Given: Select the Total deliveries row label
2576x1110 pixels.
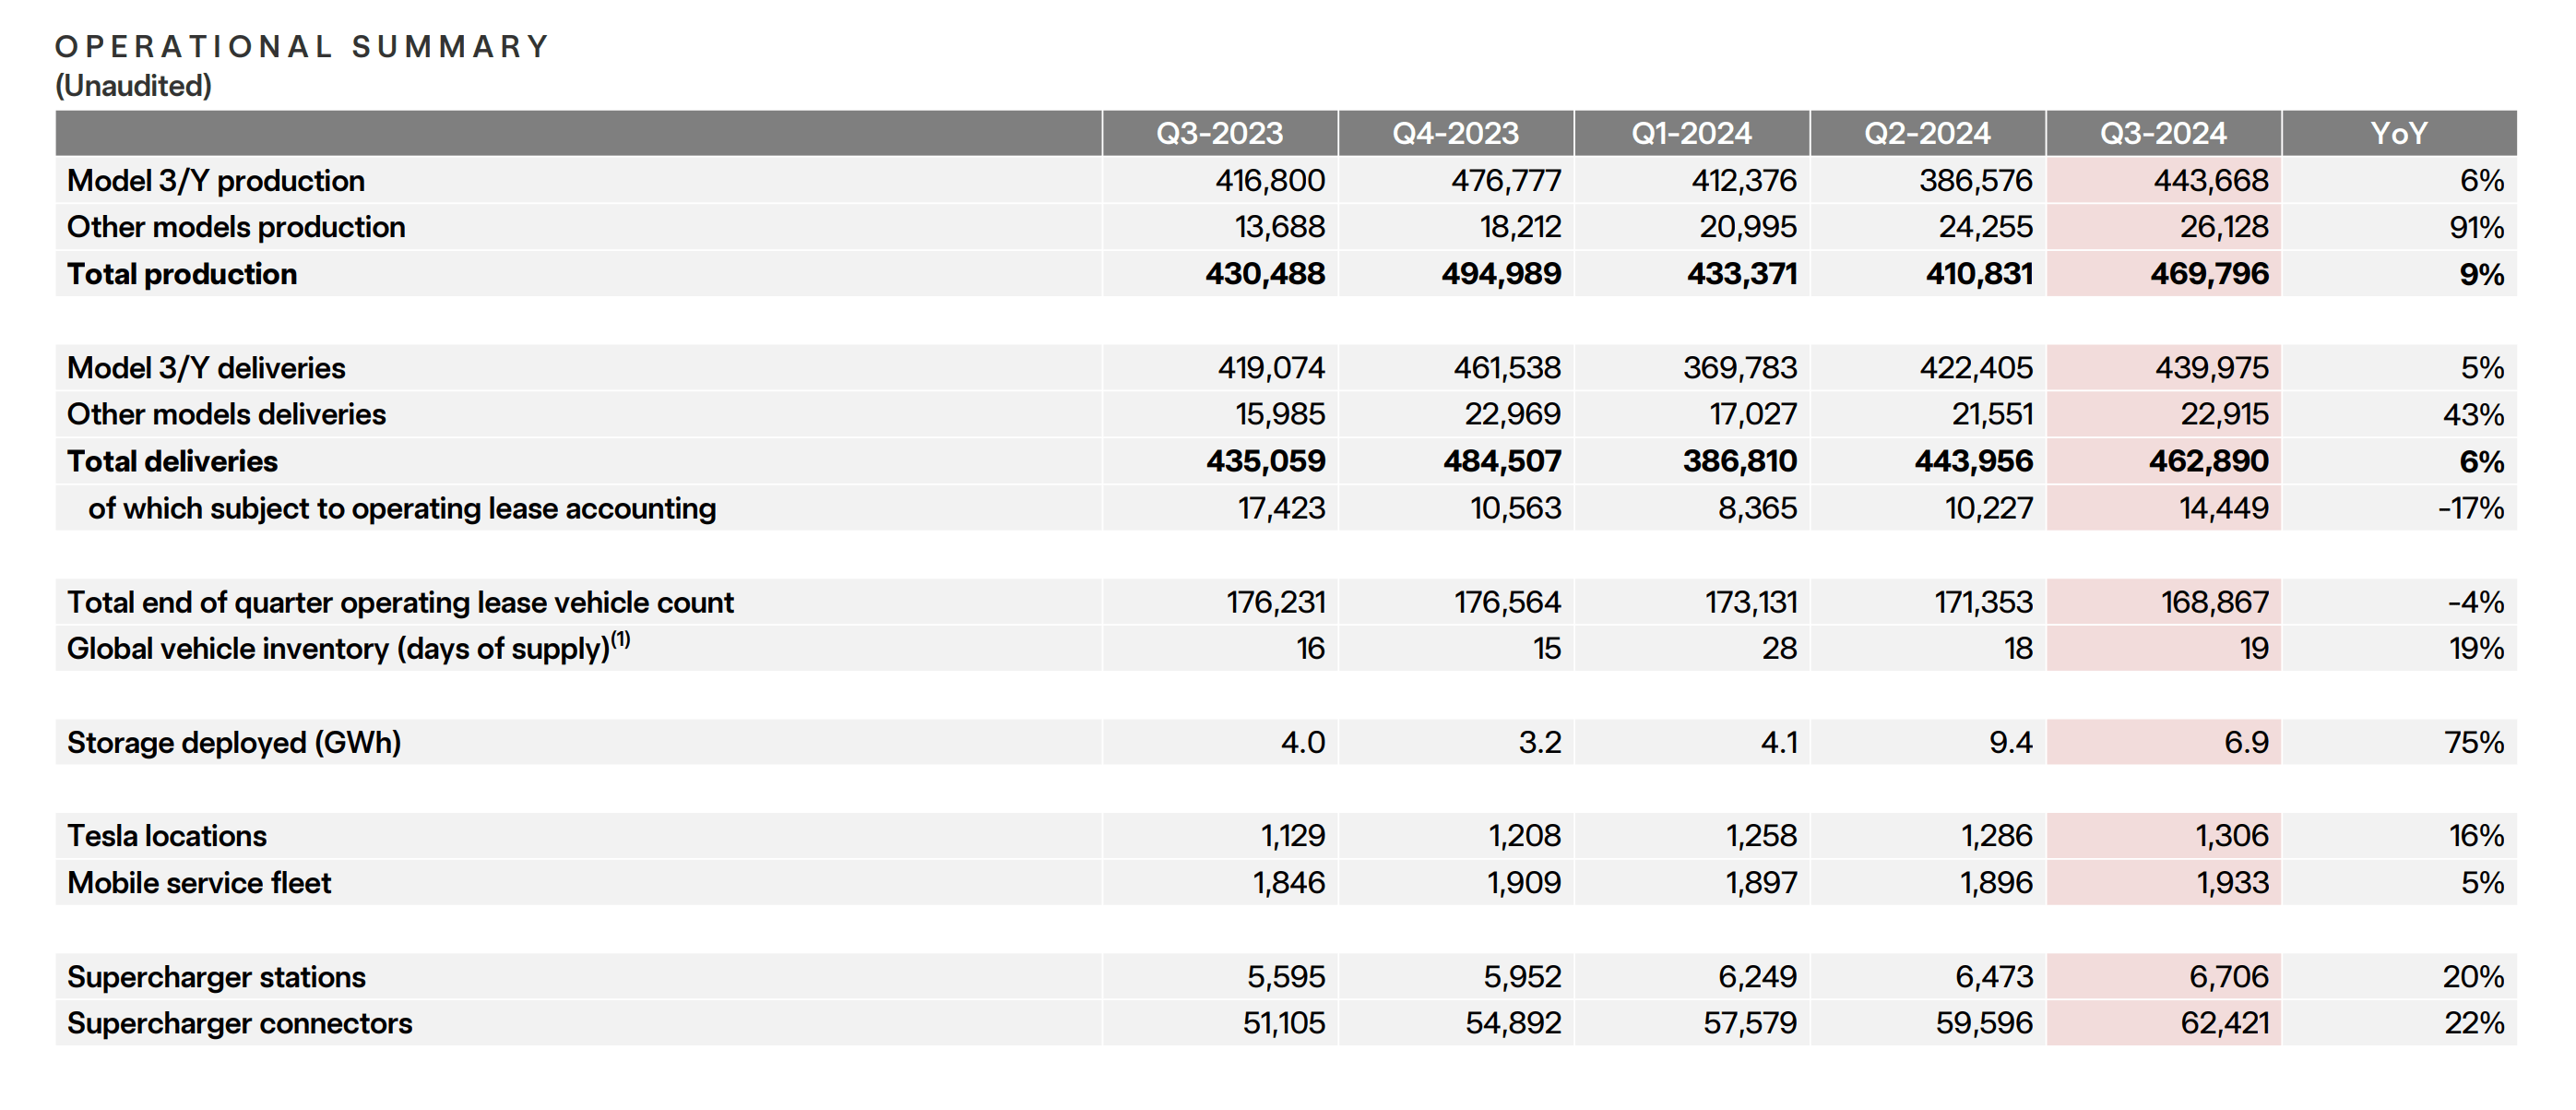Looking at the screenshot, I should [x=170, y=461].
